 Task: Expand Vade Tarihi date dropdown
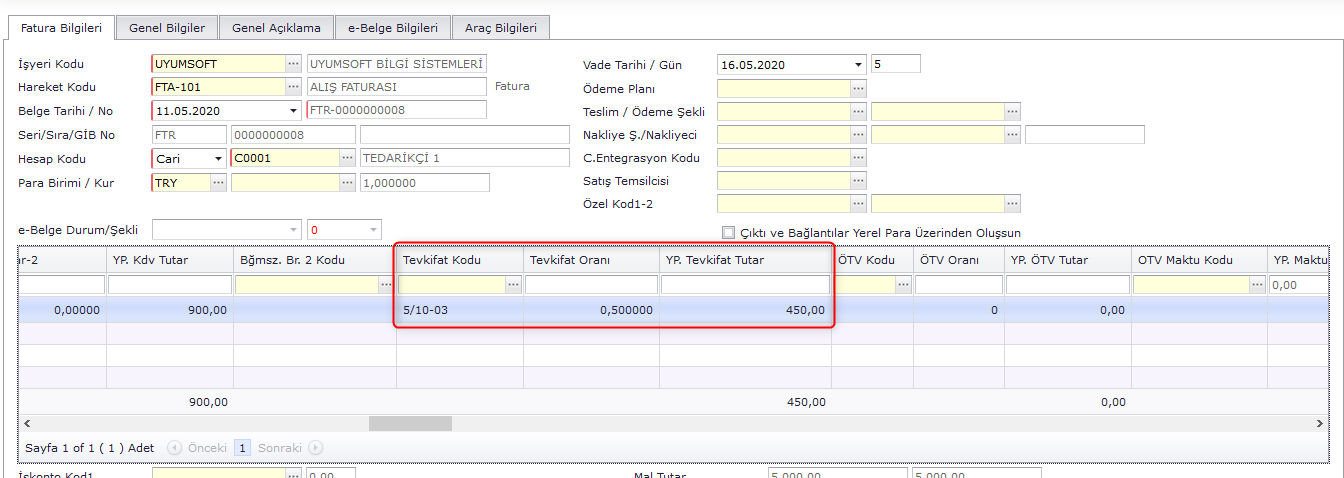(858, 65)
